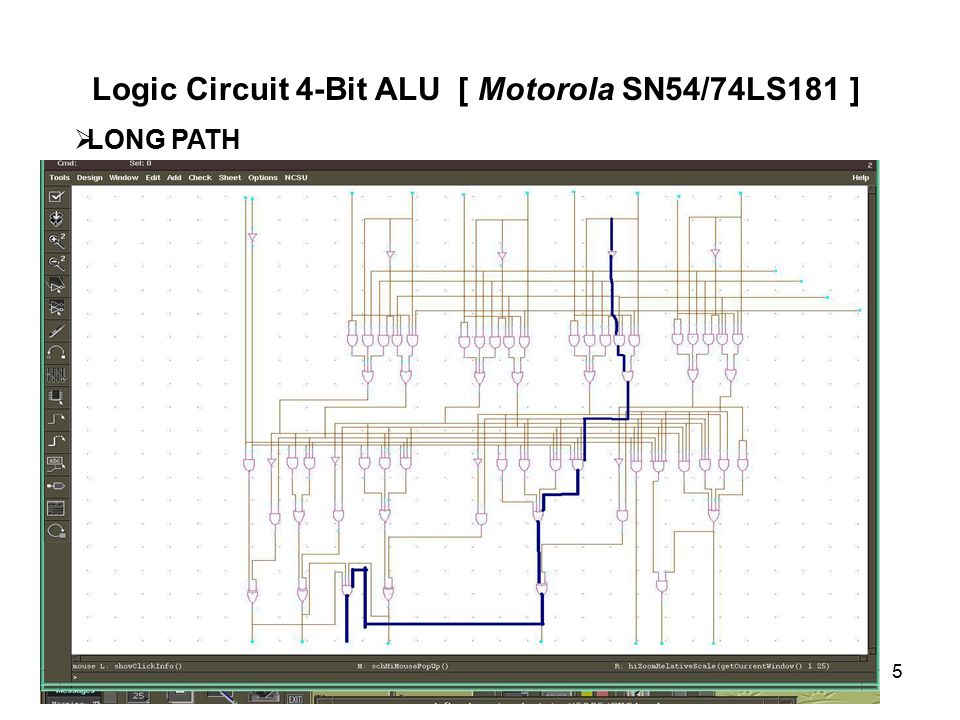
Task: Open the Property editor icon
Action: (56, 375)
